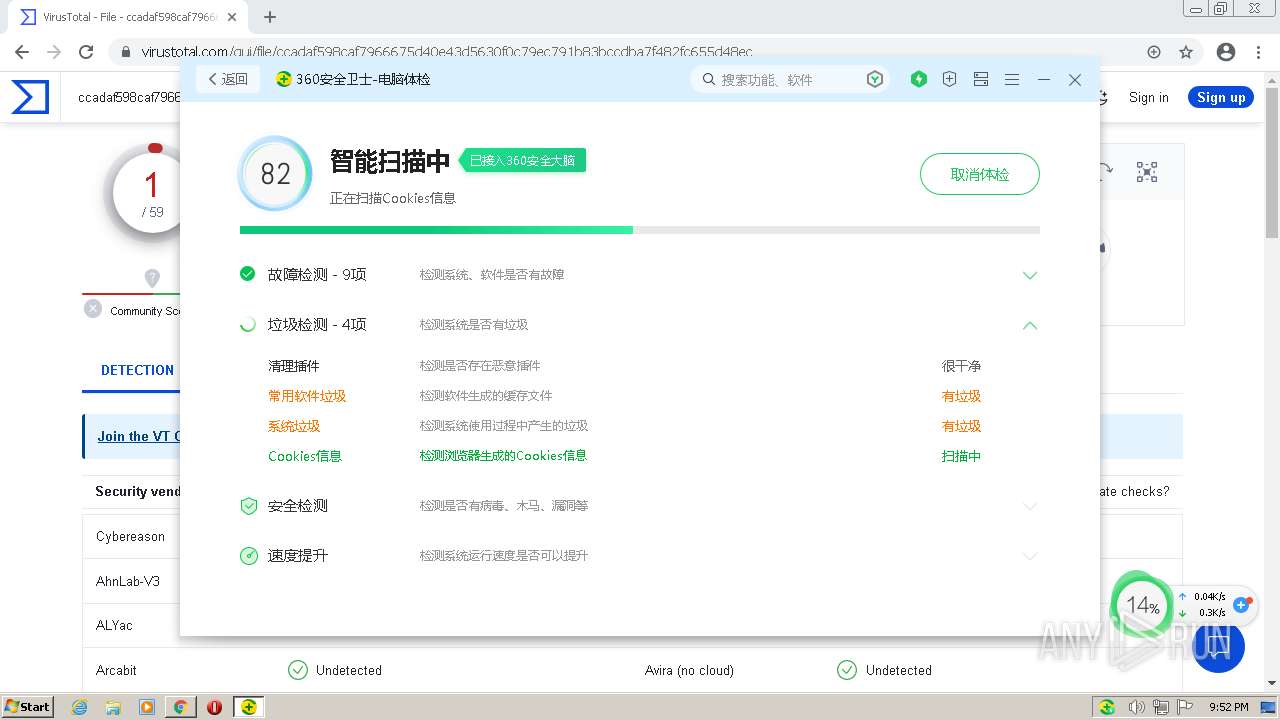Click Join the VT Community link
The height and width of the screenshot is (720, 1280).
[x=139, y=436]
